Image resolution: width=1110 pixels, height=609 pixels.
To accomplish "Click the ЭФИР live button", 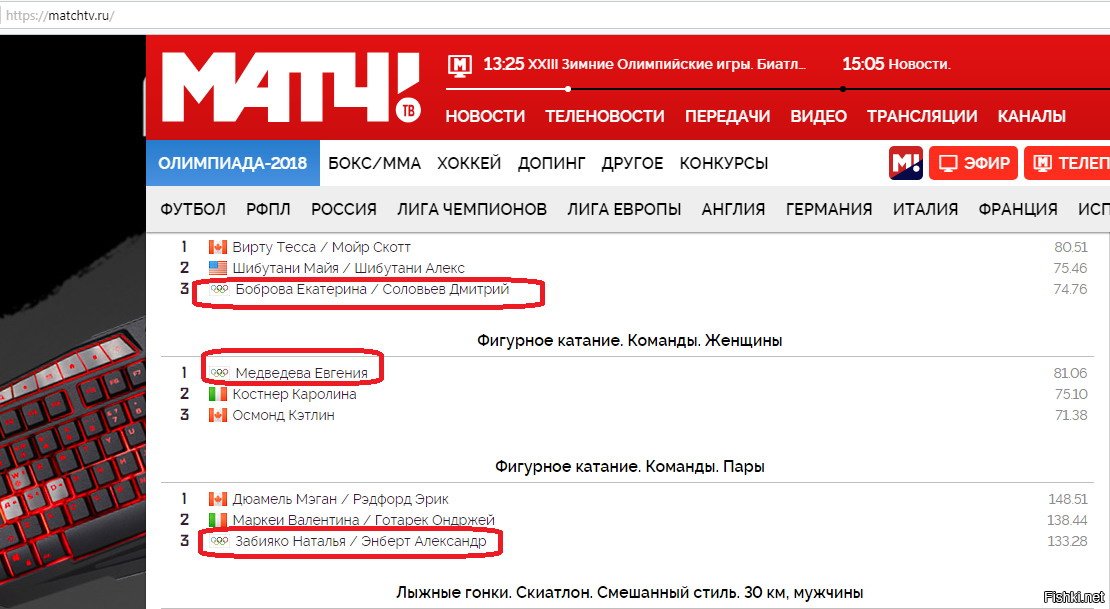I will pyautogui.click(x=973, y=163).
